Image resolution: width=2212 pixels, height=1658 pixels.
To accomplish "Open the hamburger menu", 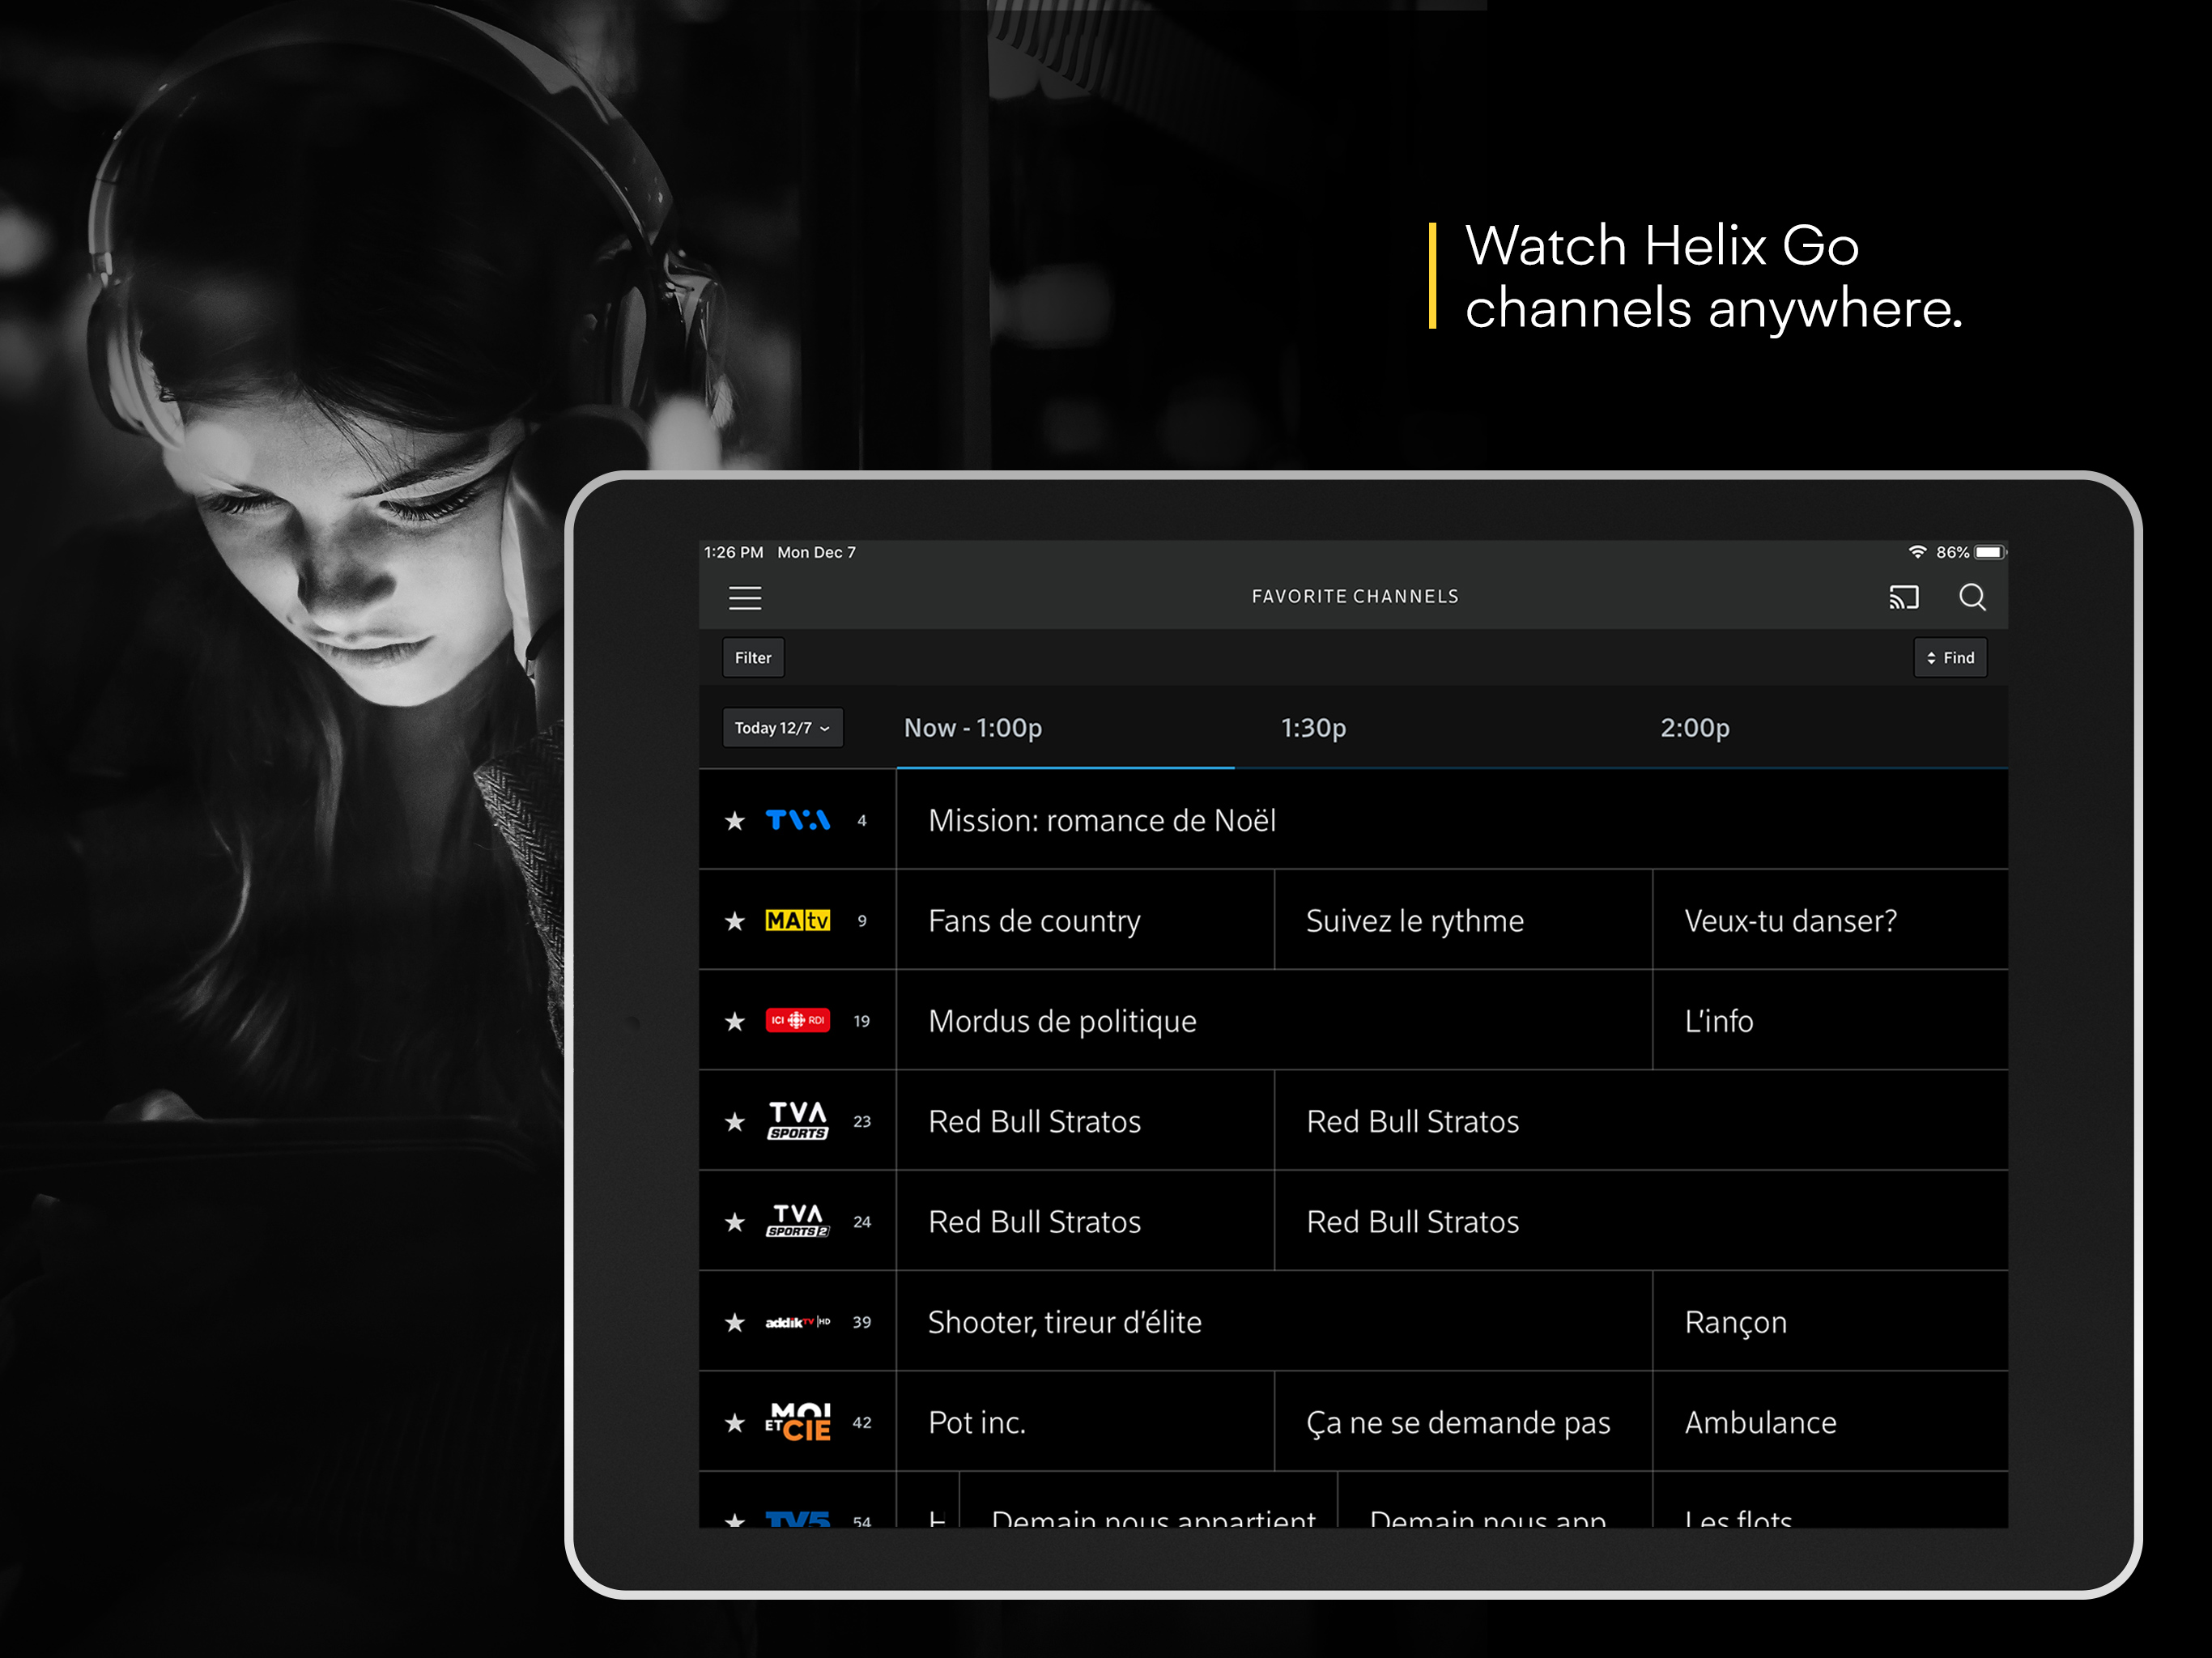I will click(745, 598).
